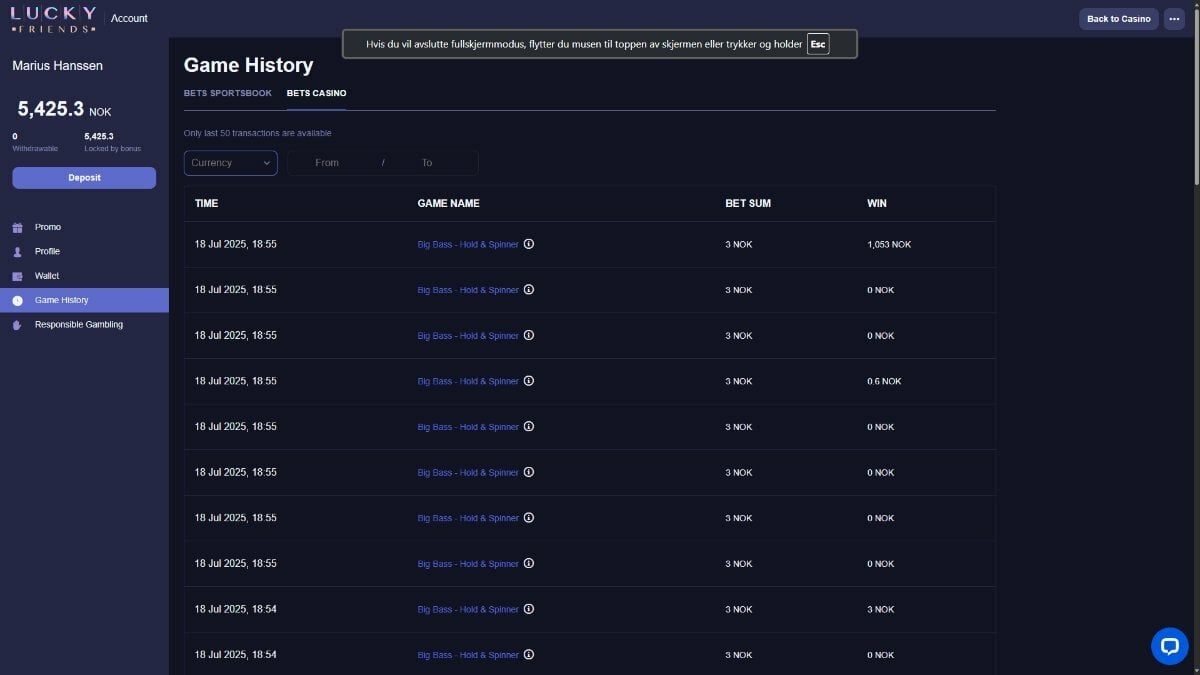Image resolution: width=1200 pixels, height=675 pixels.
Task: Click the Profile person icon
Action: point(17,252)
